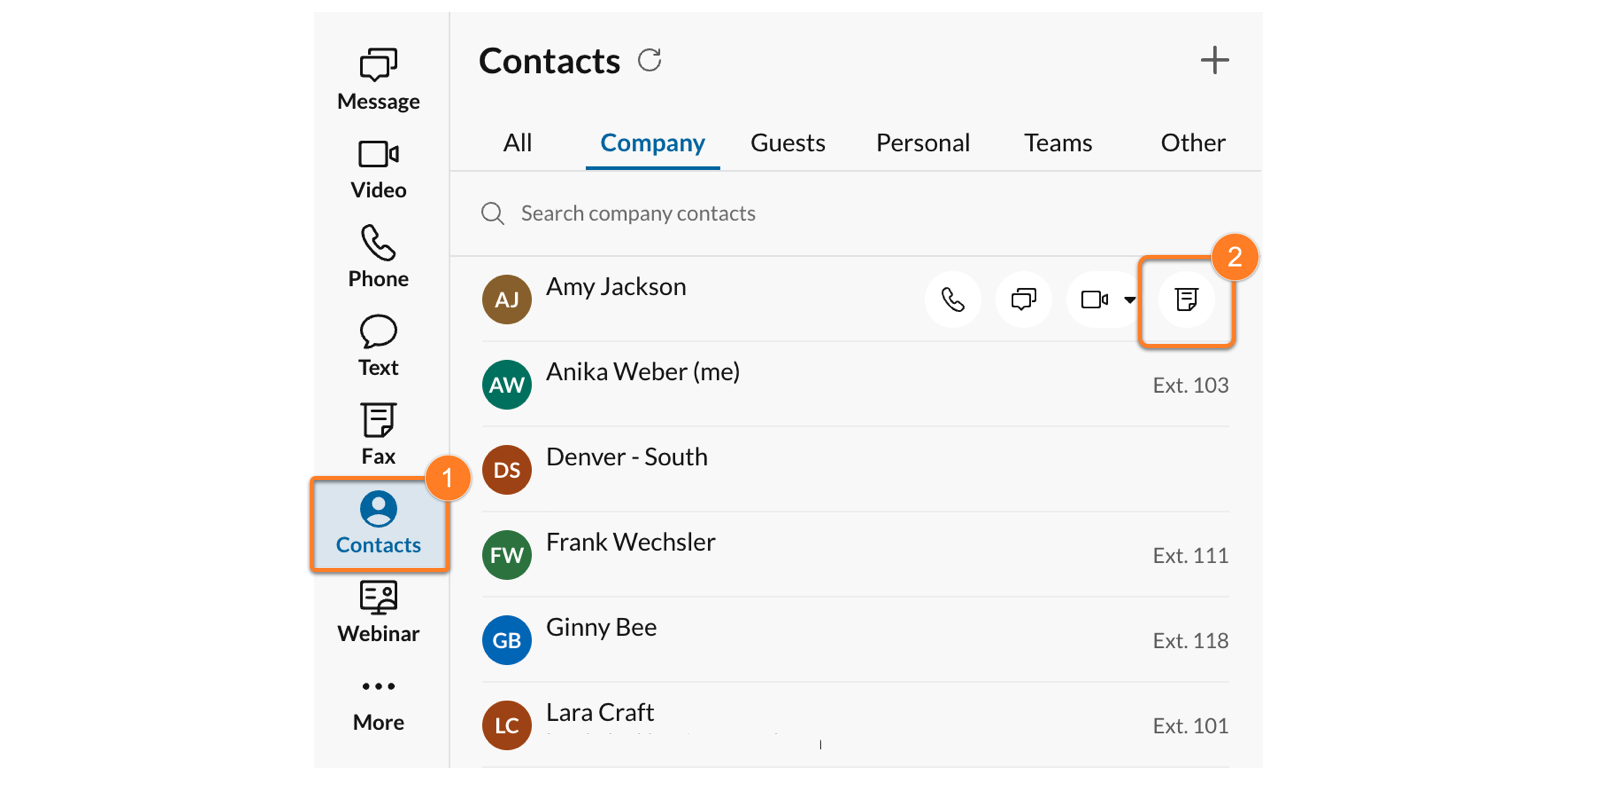1600x786 pixels.
Task: Switch to the Teams tab
Action: pos(1058,143)
